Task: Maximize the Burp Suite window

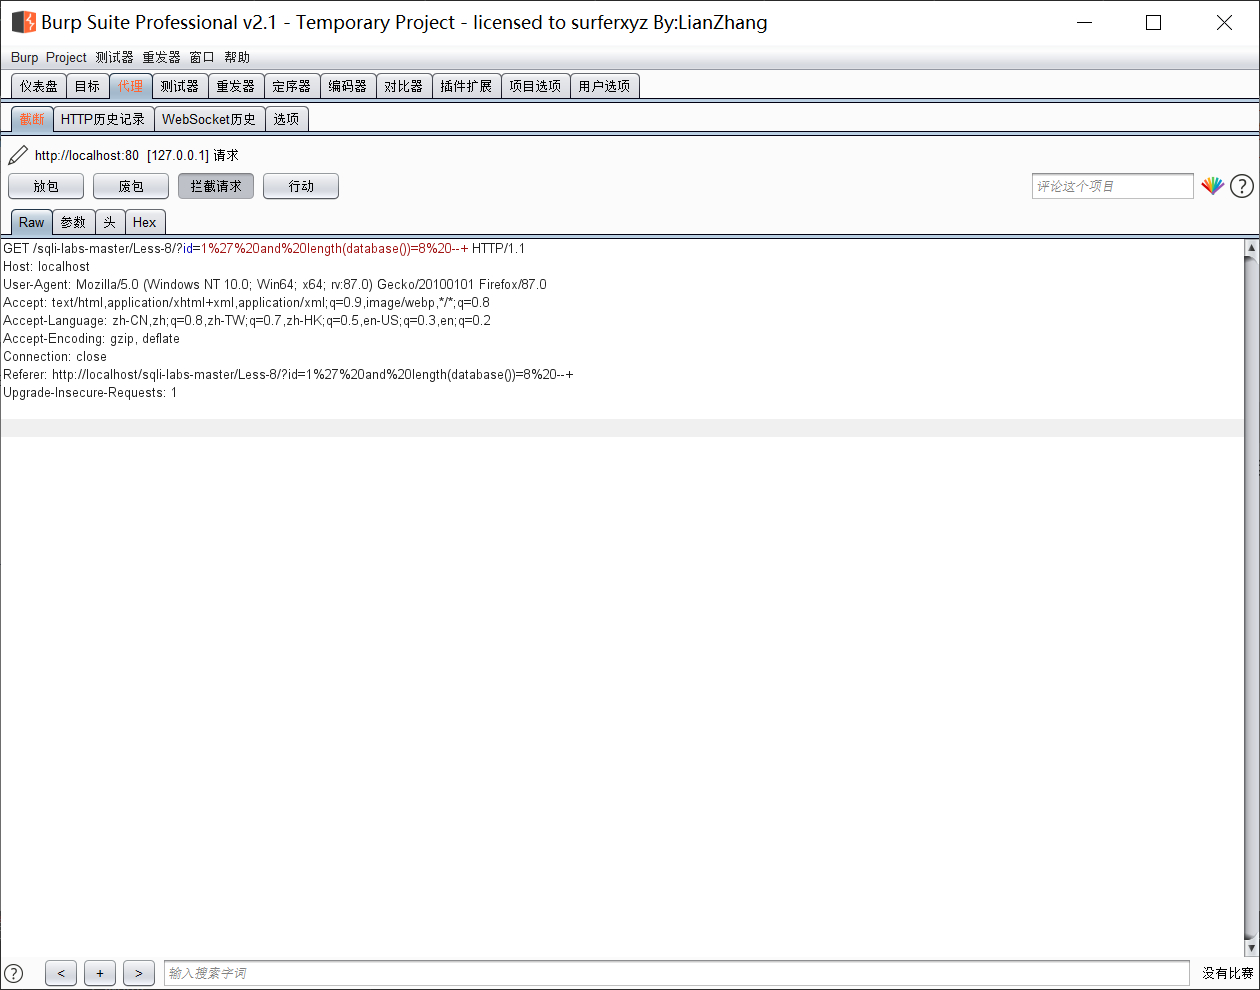Action: click(x=1153, y=22)
